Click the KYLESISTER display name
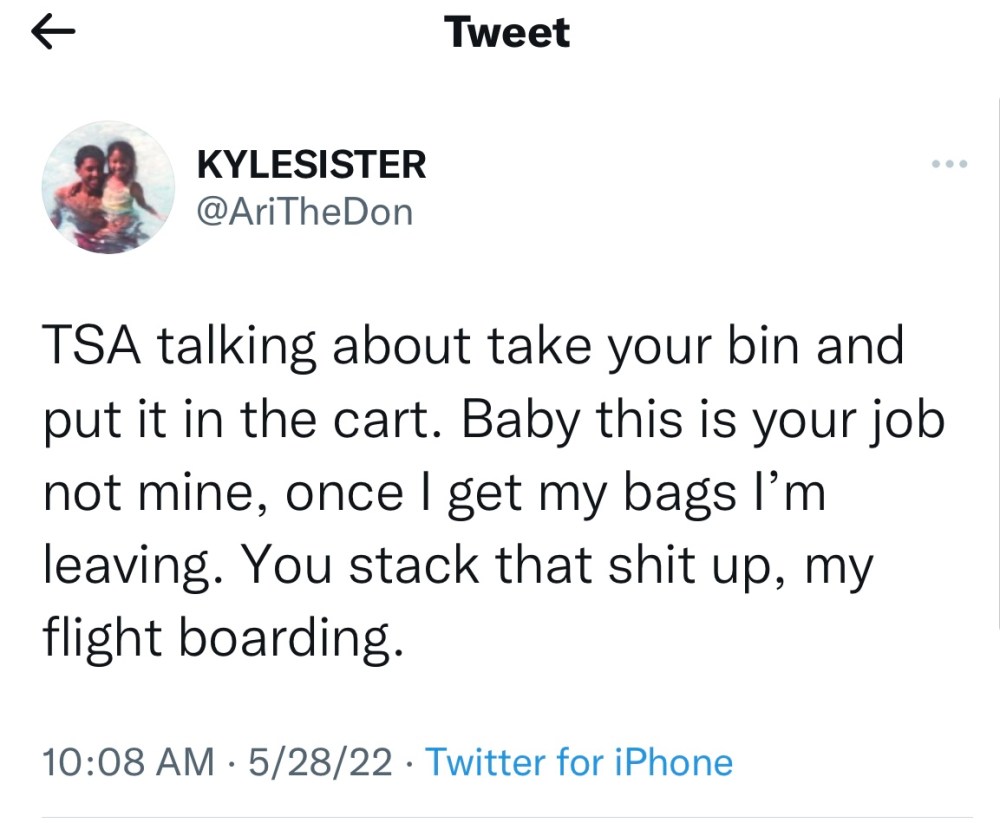 point(311,165)
